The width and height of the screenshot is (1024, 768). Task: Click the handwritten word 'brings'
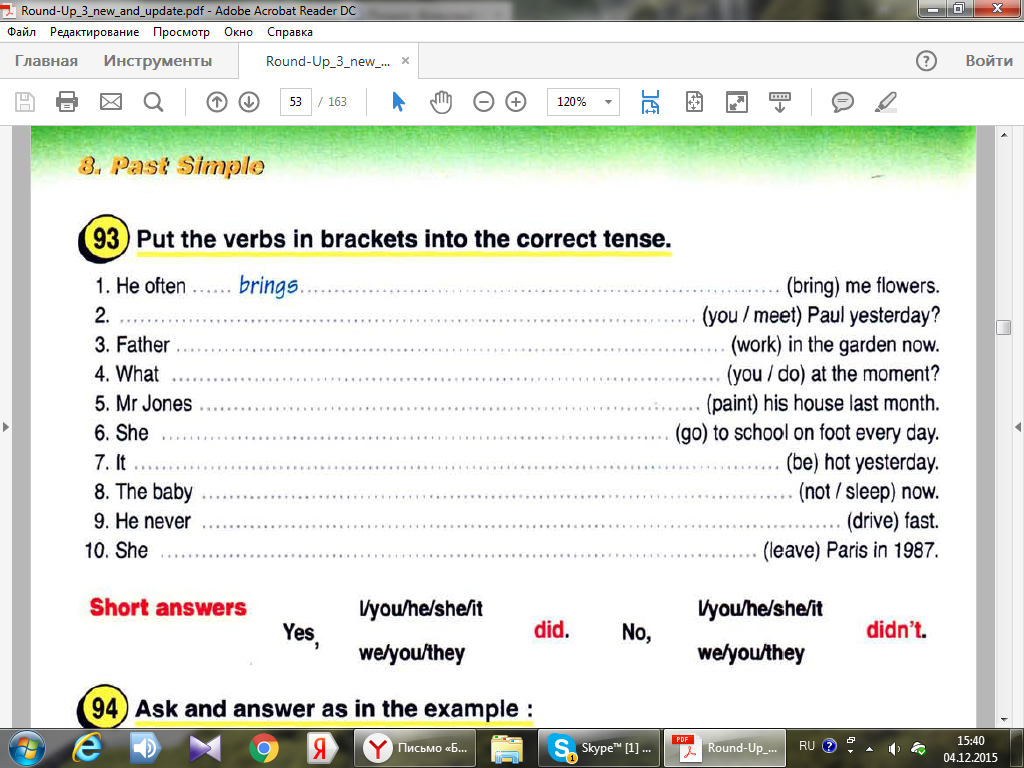(x=268, y=285)
